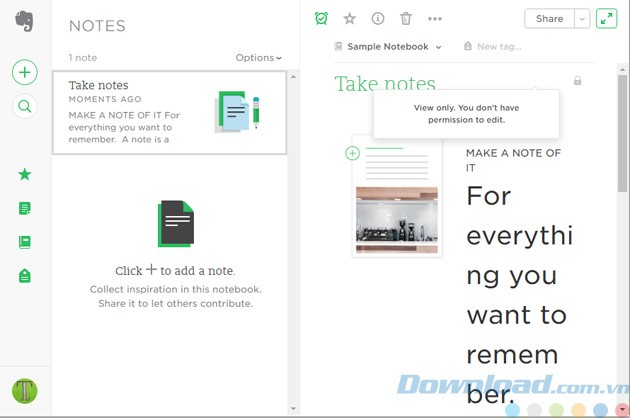Expand note to full screen with arrows icon
630x418 pixels.
(606, 18)
